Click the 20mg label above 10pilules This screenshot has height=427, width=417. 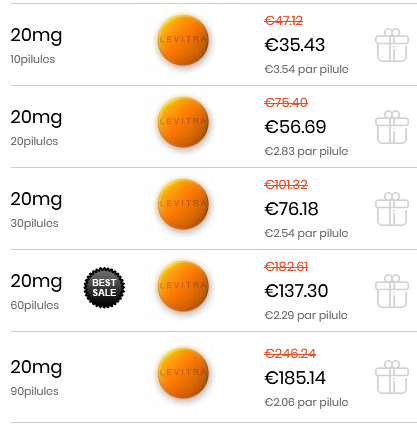tap(36, 35)
